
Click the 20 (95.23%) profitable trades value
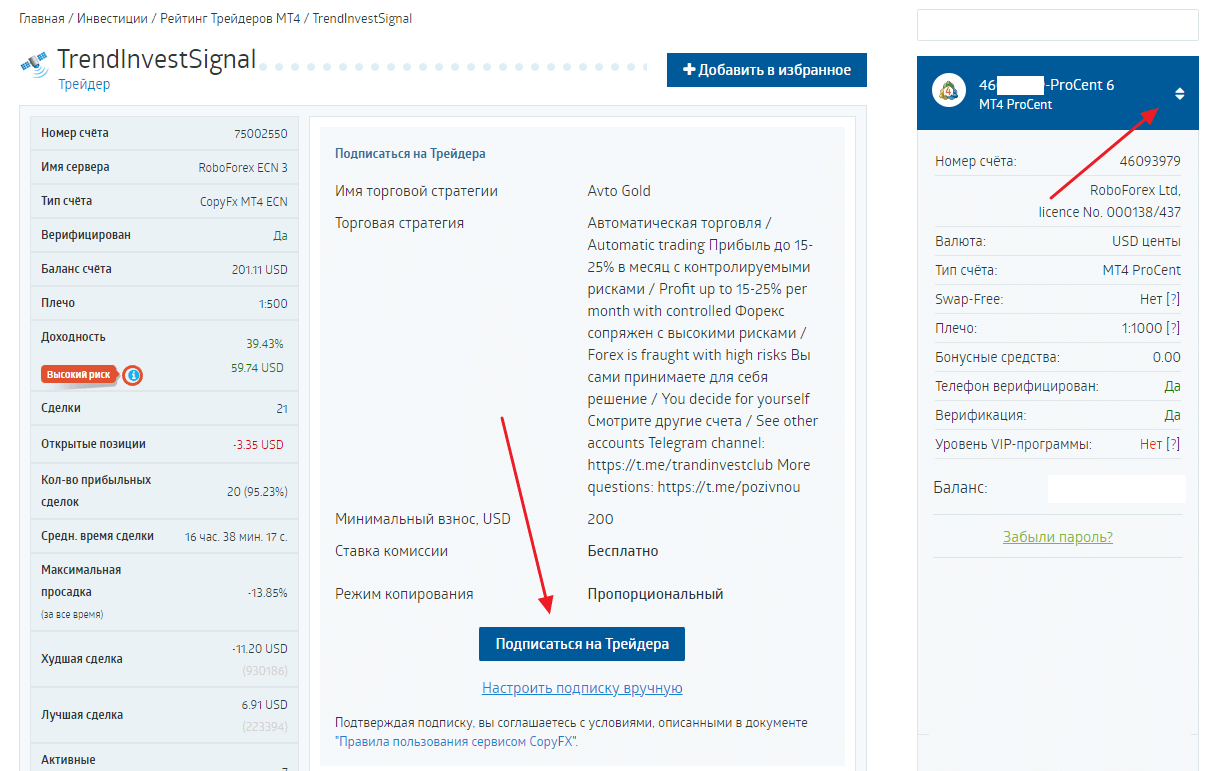click(x=257, y=491)
